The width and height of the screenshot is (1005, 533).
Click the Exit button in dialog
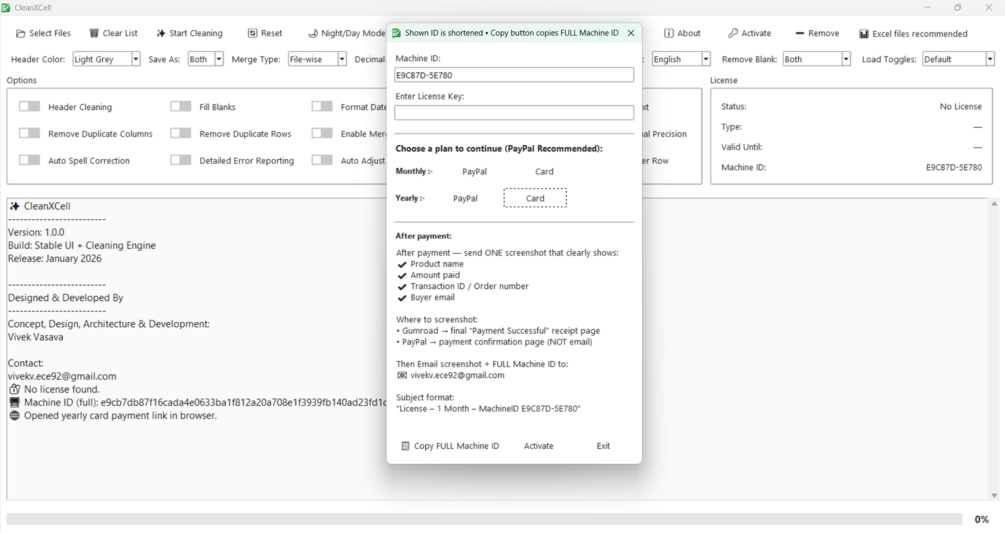(603, 446)
